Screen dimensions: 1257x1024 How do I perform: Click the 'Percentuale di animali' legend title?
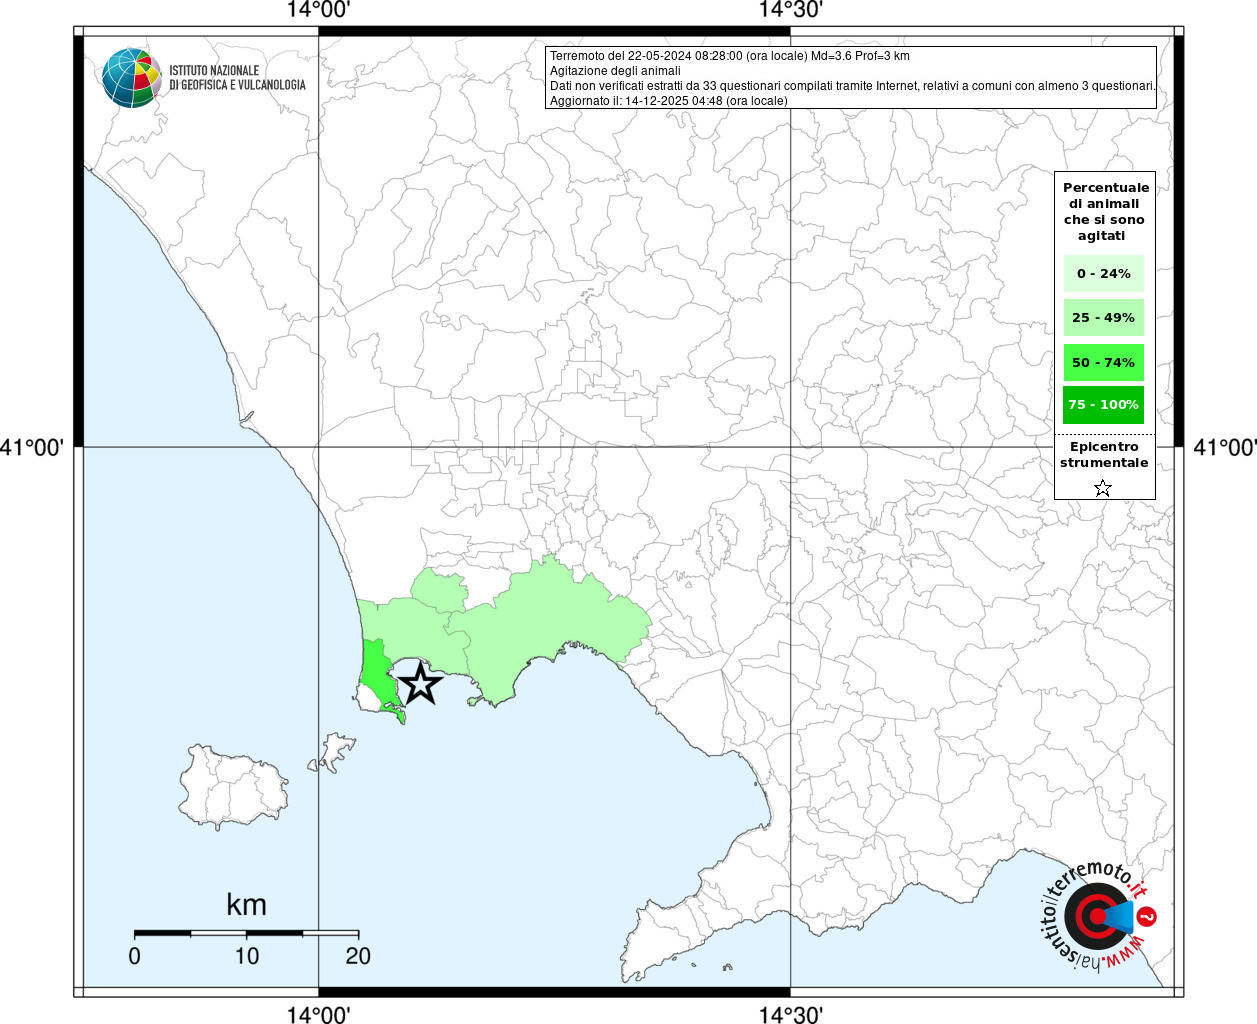1105,211
